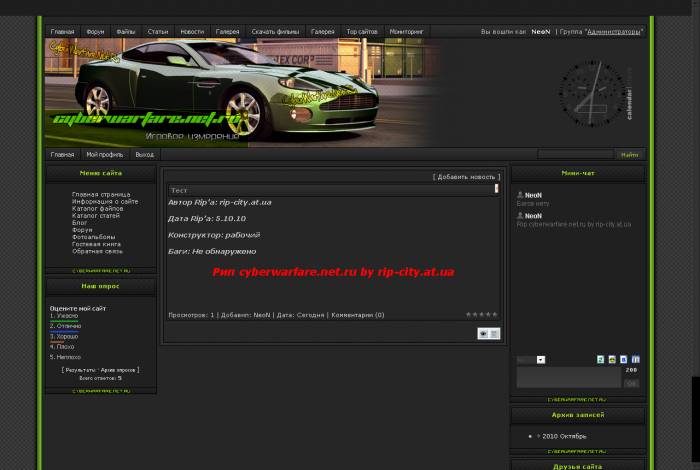Open the smiley icon in mini-chat toolbar
The image size is (700, 470).
[x=612, y=359]
